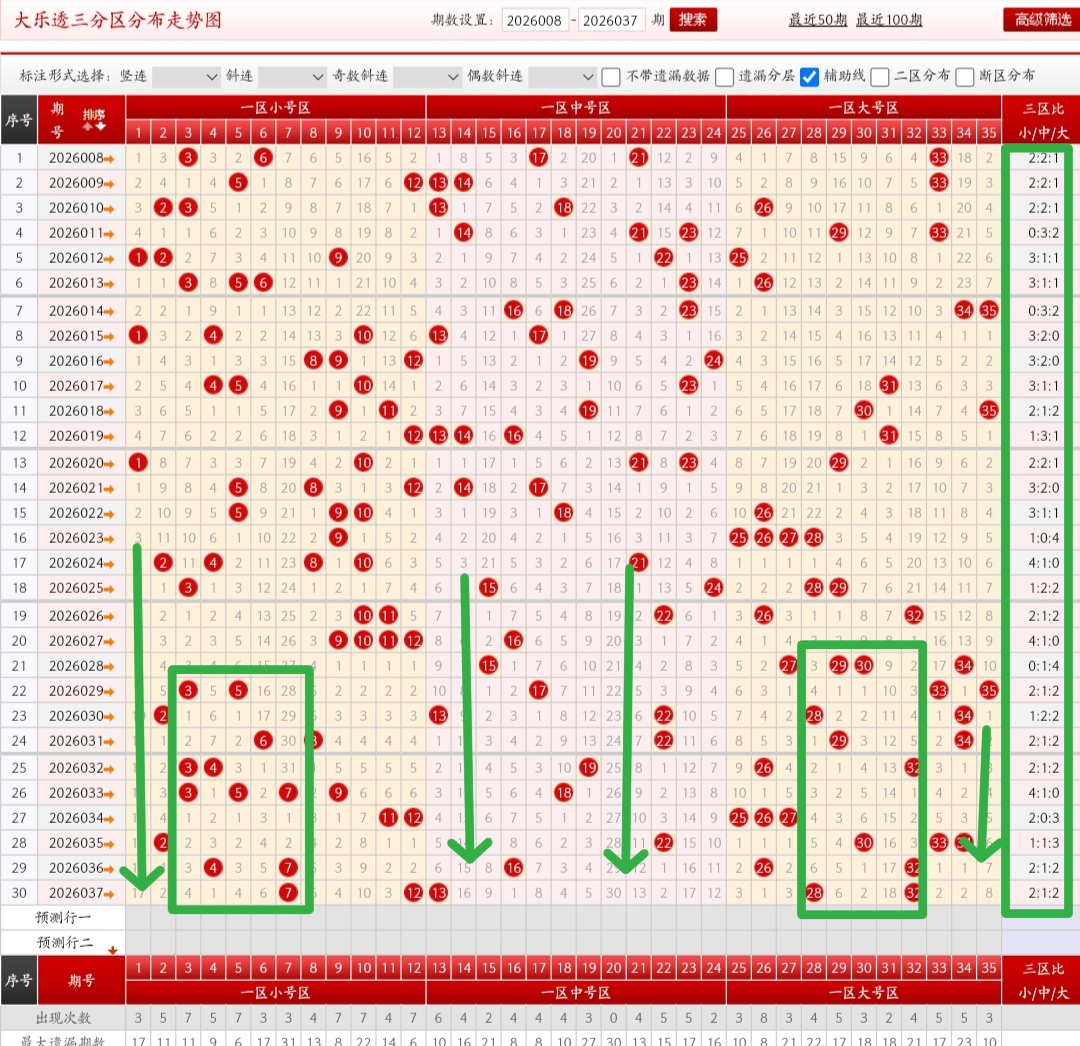1080x1046 pixels.
Task: Click the 高级筛选 advanced filter button
Action: point(1041,20)
